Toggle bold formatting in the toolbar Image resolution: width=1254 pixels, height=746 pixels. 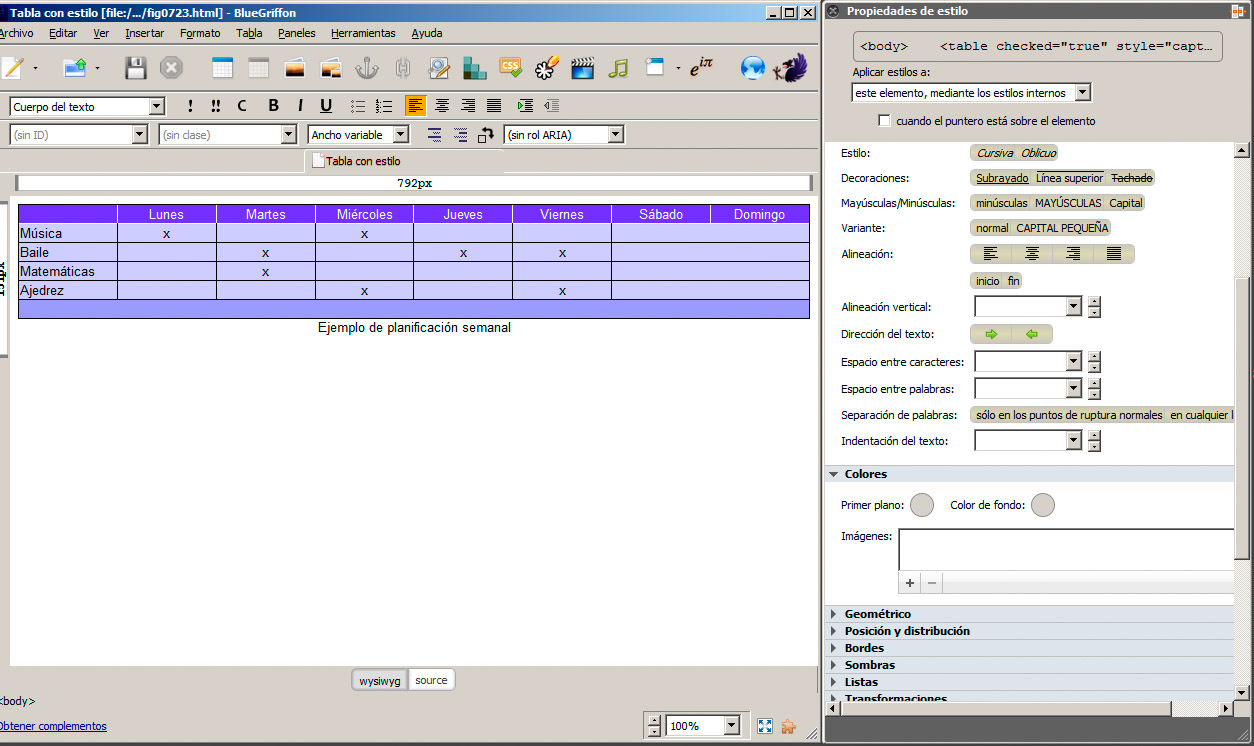(x=274, y=106)
